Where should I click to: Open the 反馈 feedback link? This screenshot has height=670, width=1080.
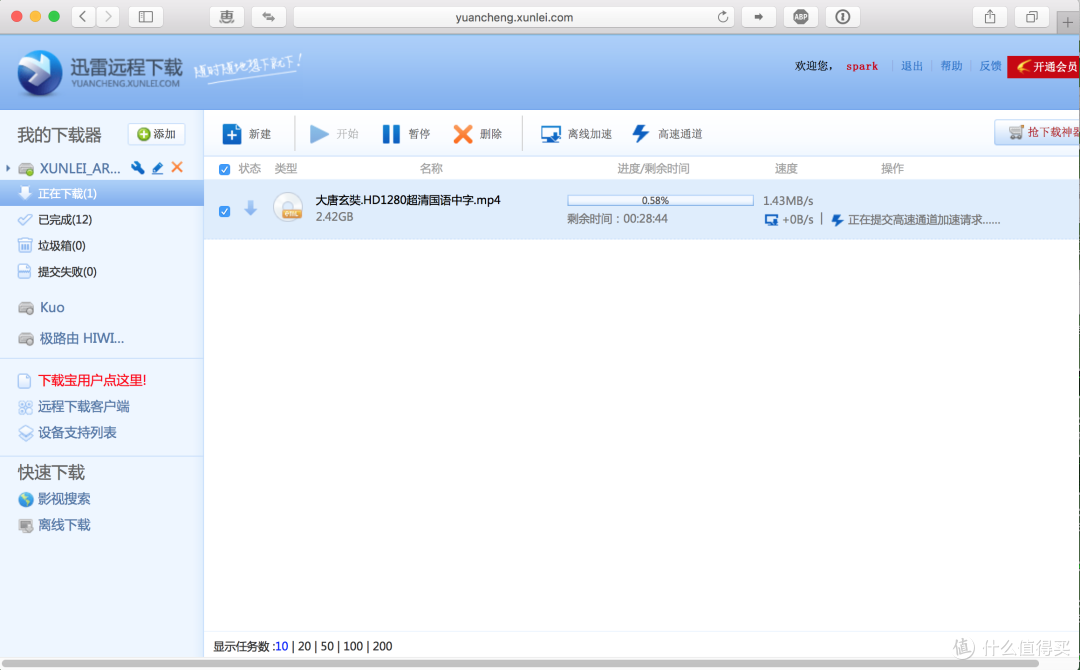pos(990,66)
